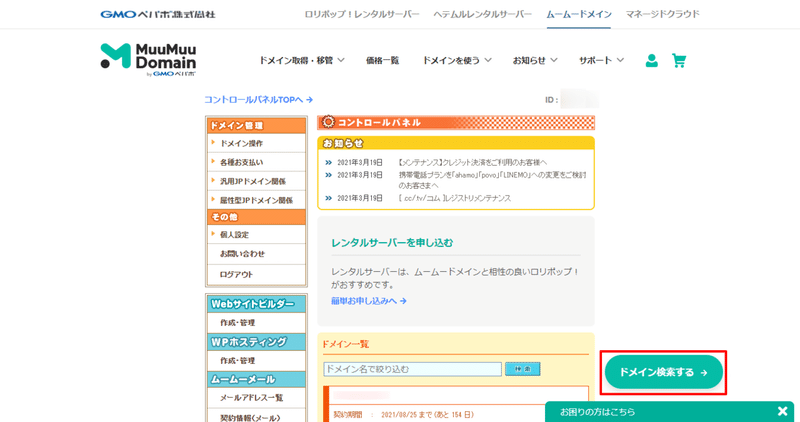Click the GMO Pepabo company logo
The width and height of the screenshot is (800, 422).
[x=158, y=14]
